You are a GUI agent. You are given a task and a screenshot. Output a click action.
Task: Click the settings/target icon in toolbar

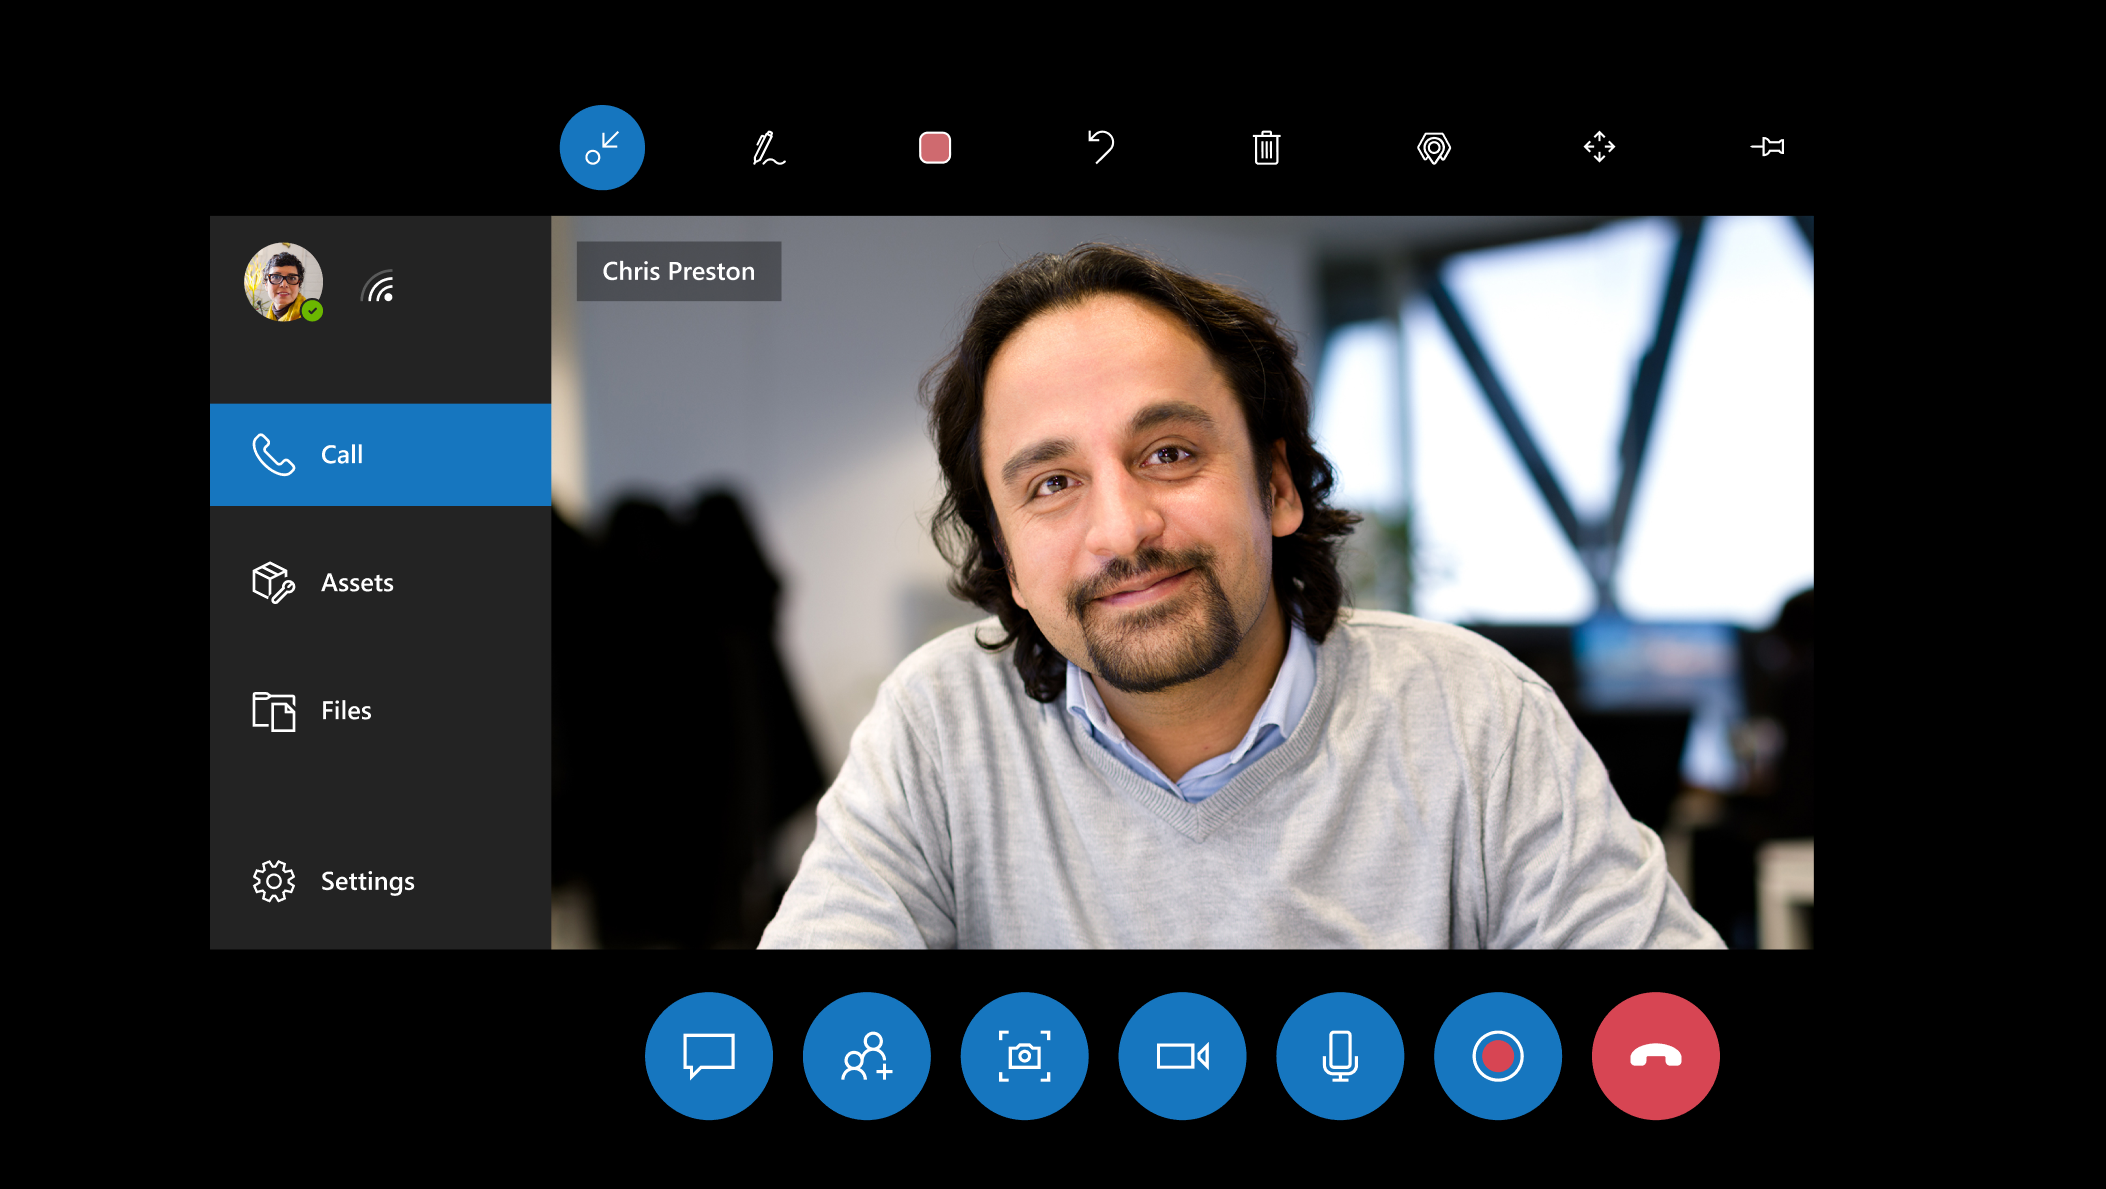(x=1433, y=148)
